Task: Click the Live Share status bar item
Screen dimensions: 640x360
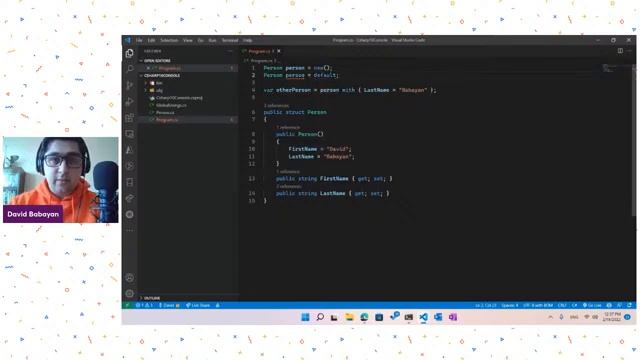Action: point(198,305)
